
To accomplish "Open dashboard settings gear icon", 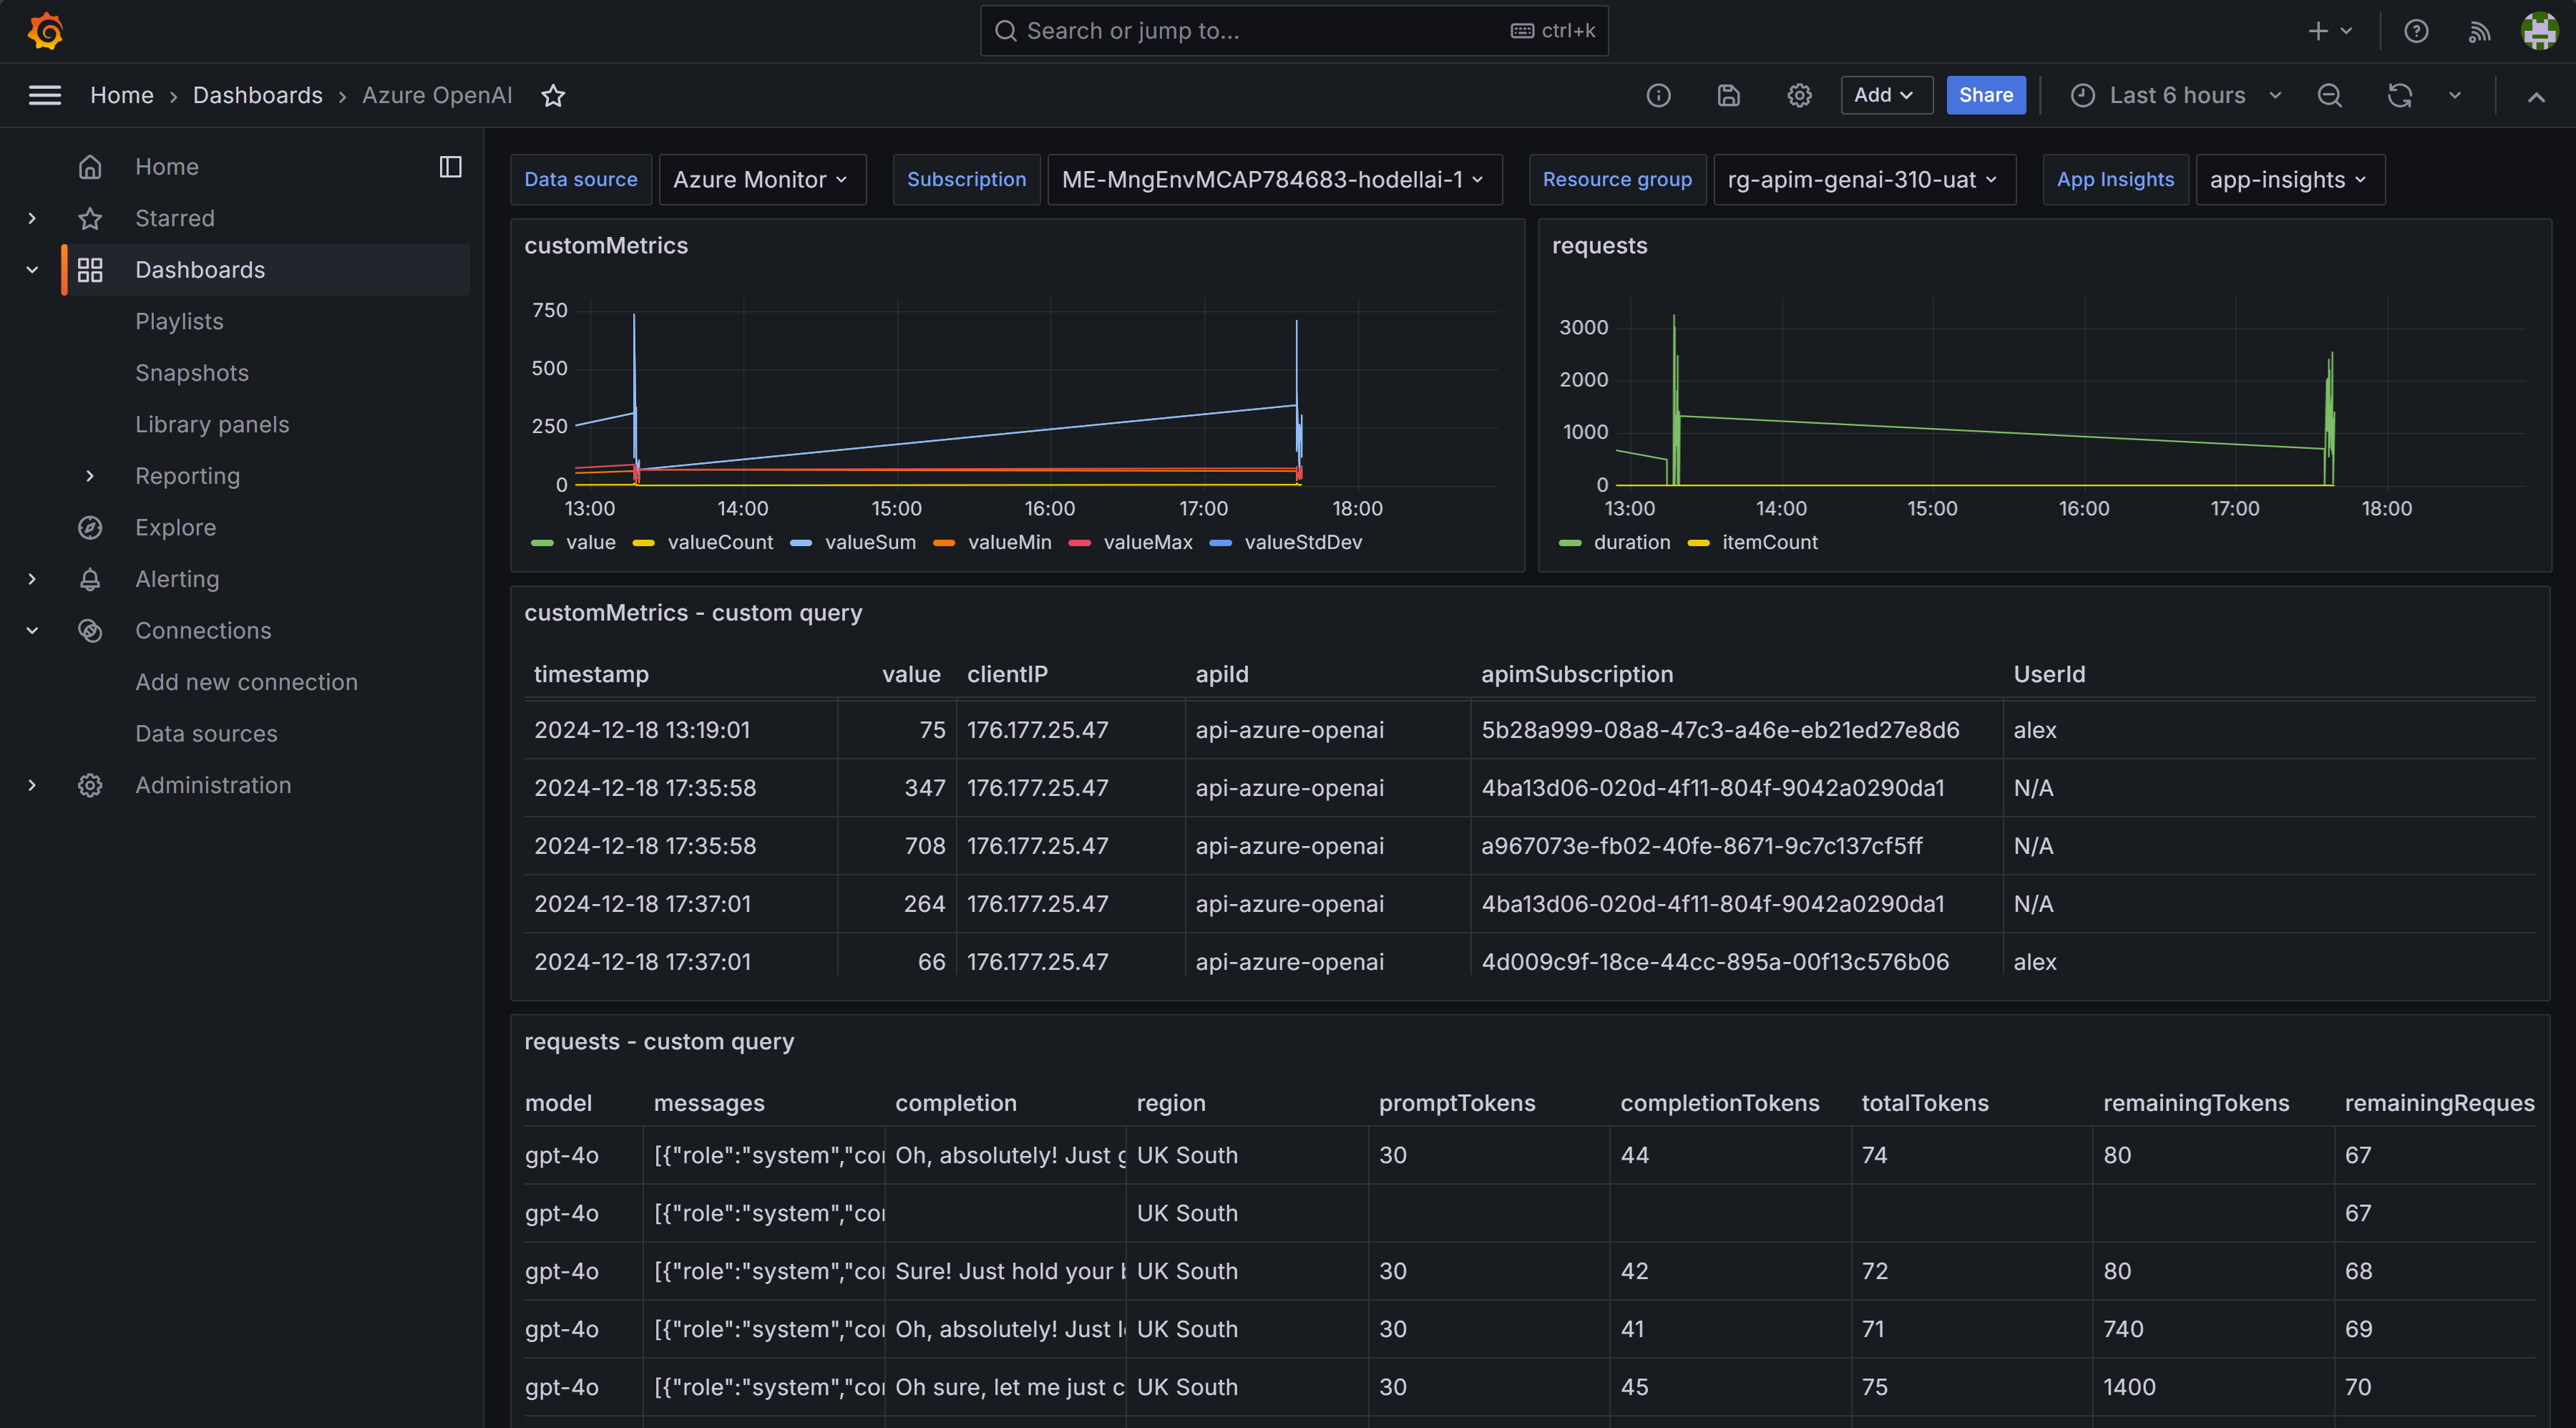I will pyautogui.click(x=1799, y=95).
